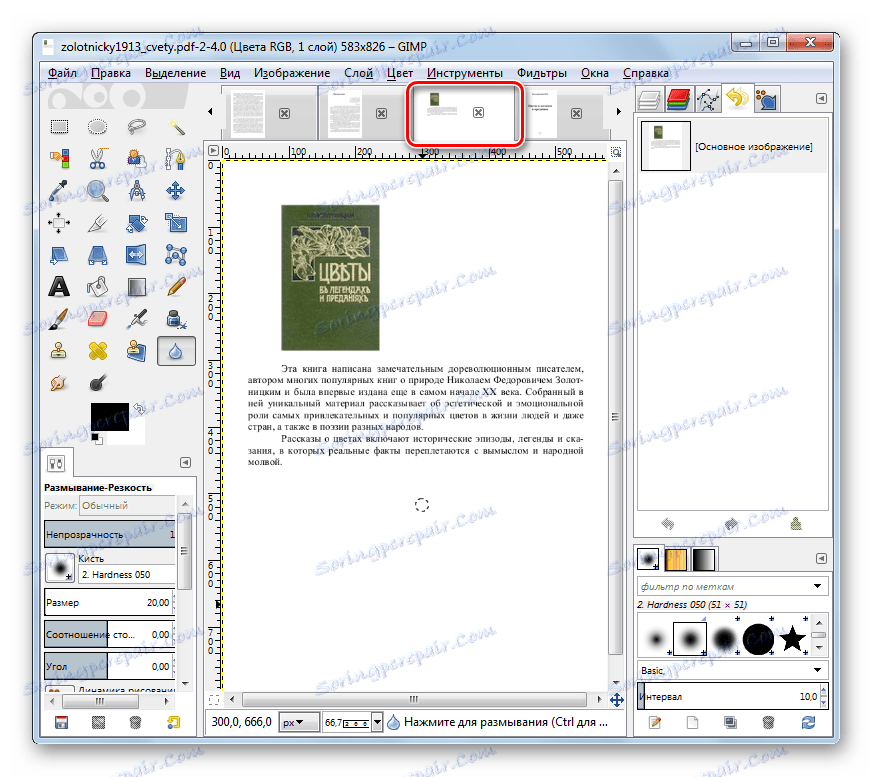This screenshot has width=873, height=777.
Task: Select the Crop tool
Action: [97, 223]
